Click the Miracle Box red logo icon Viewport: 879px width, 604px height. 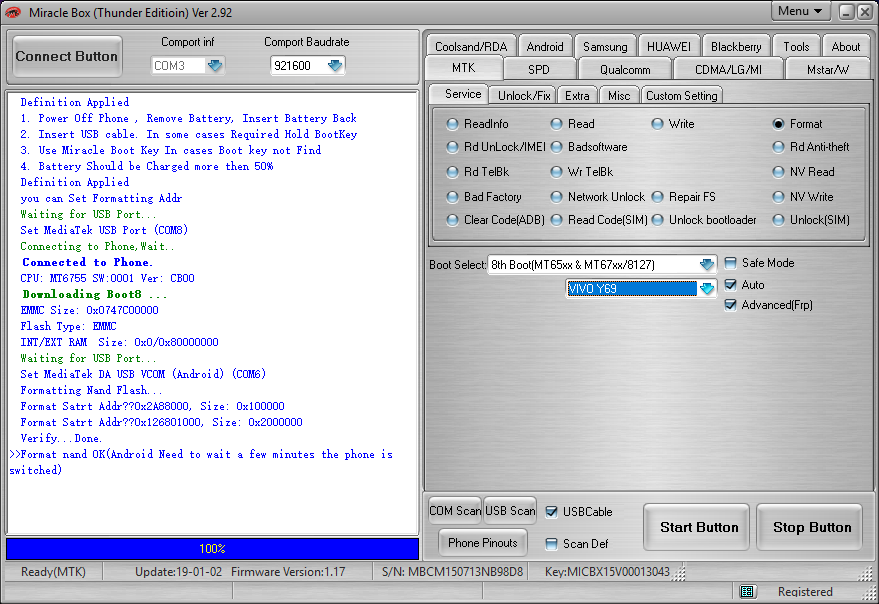click(12, 12)
